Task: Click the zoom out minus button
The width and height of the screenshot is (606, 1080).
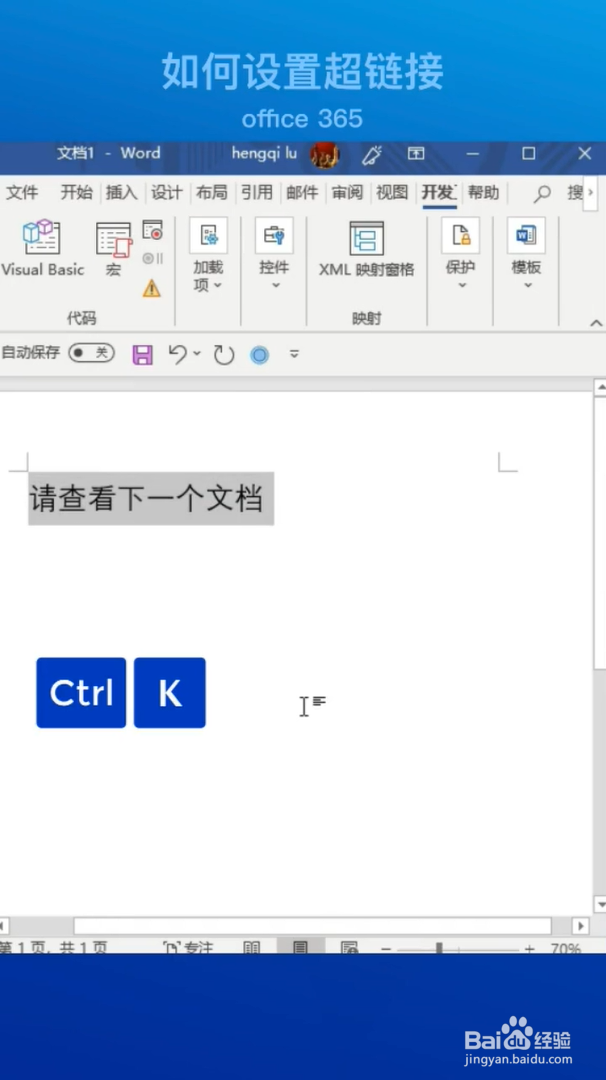Action: point(386,949)
